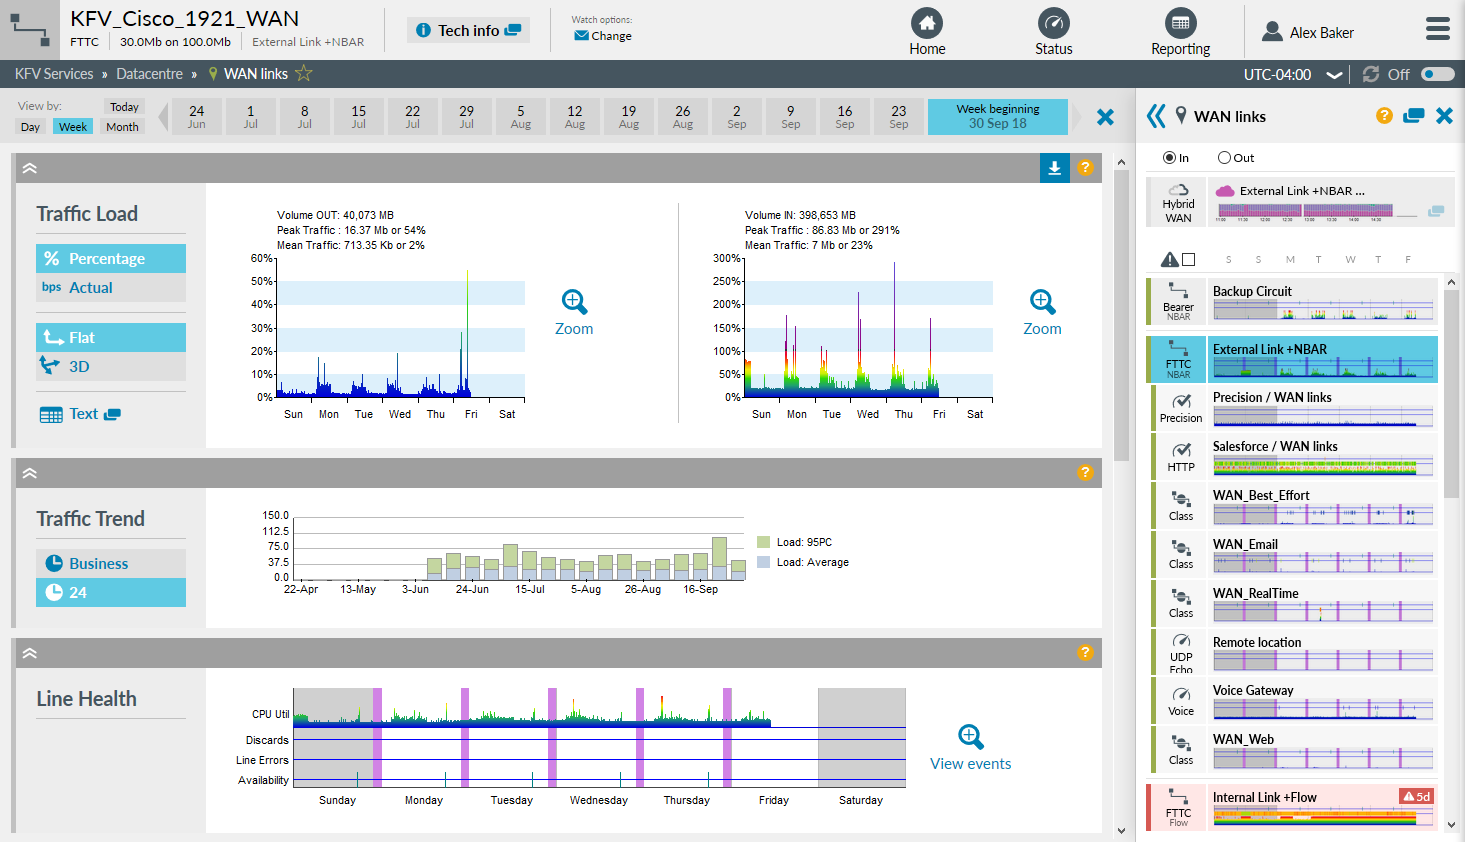Image resolution: width=1465 pixels, height=842 pixels.
Task: Select Day view
Action: click(x=30, y=127)
